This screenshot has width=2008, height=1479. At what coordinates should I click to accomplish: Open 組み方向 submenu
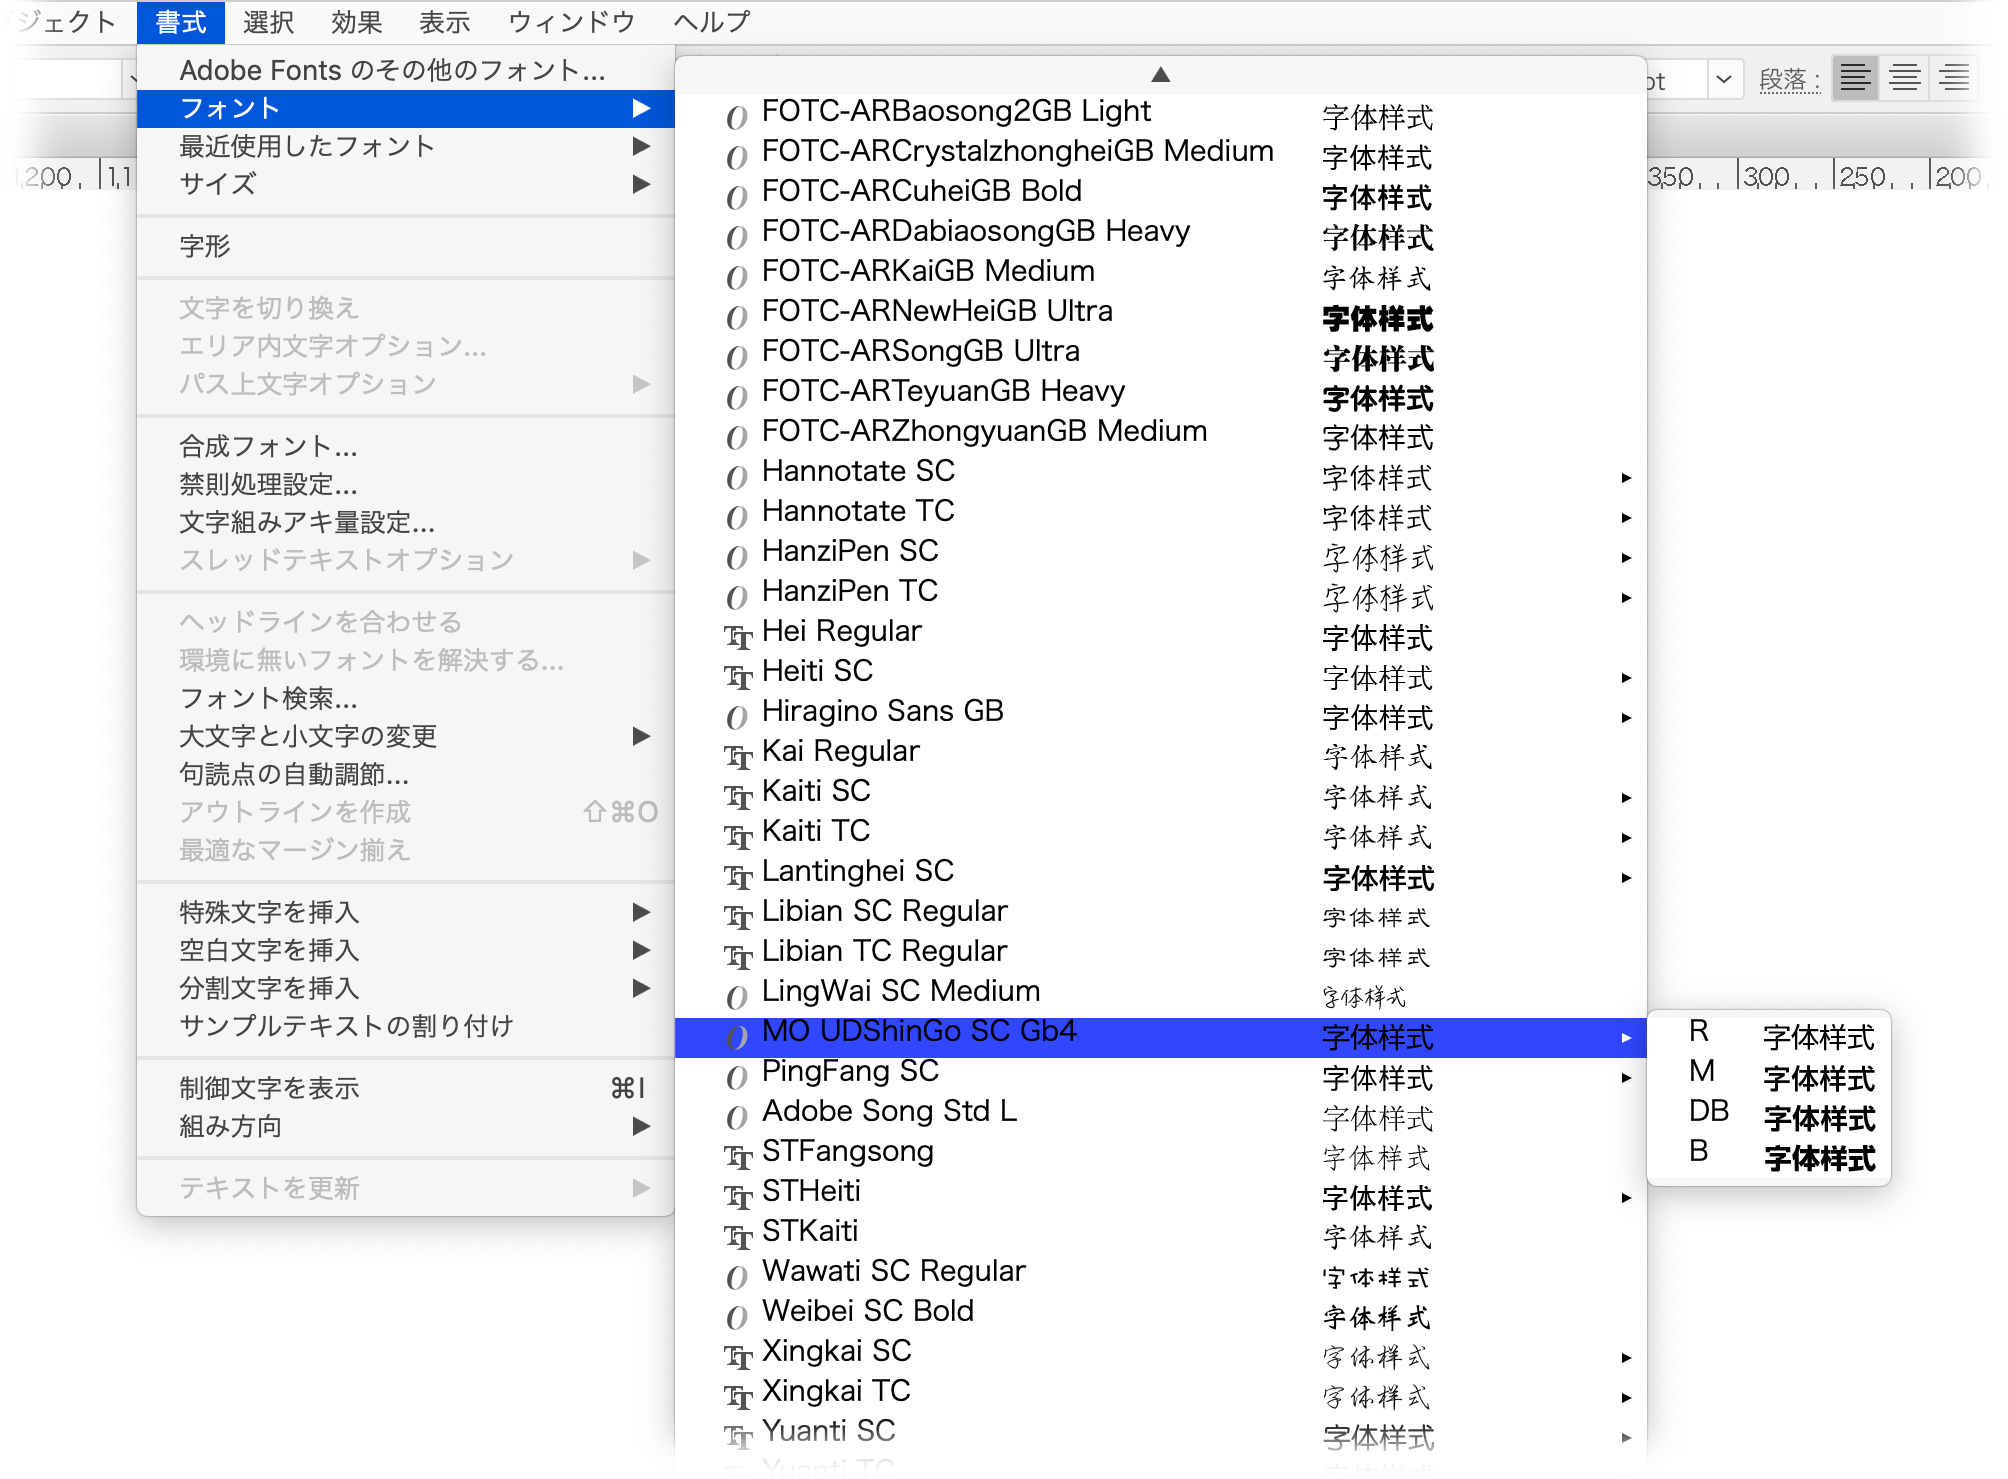[x=405, y=1126]
